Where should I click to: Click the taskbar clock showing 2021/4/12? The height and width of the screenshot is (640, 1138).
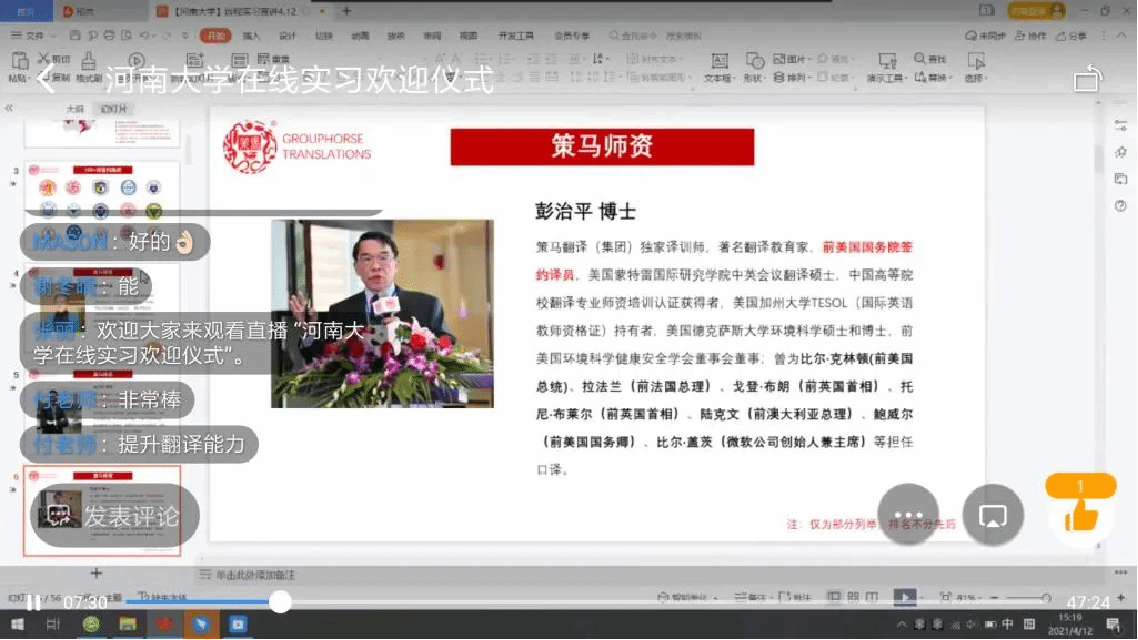tap(1070, 624)
